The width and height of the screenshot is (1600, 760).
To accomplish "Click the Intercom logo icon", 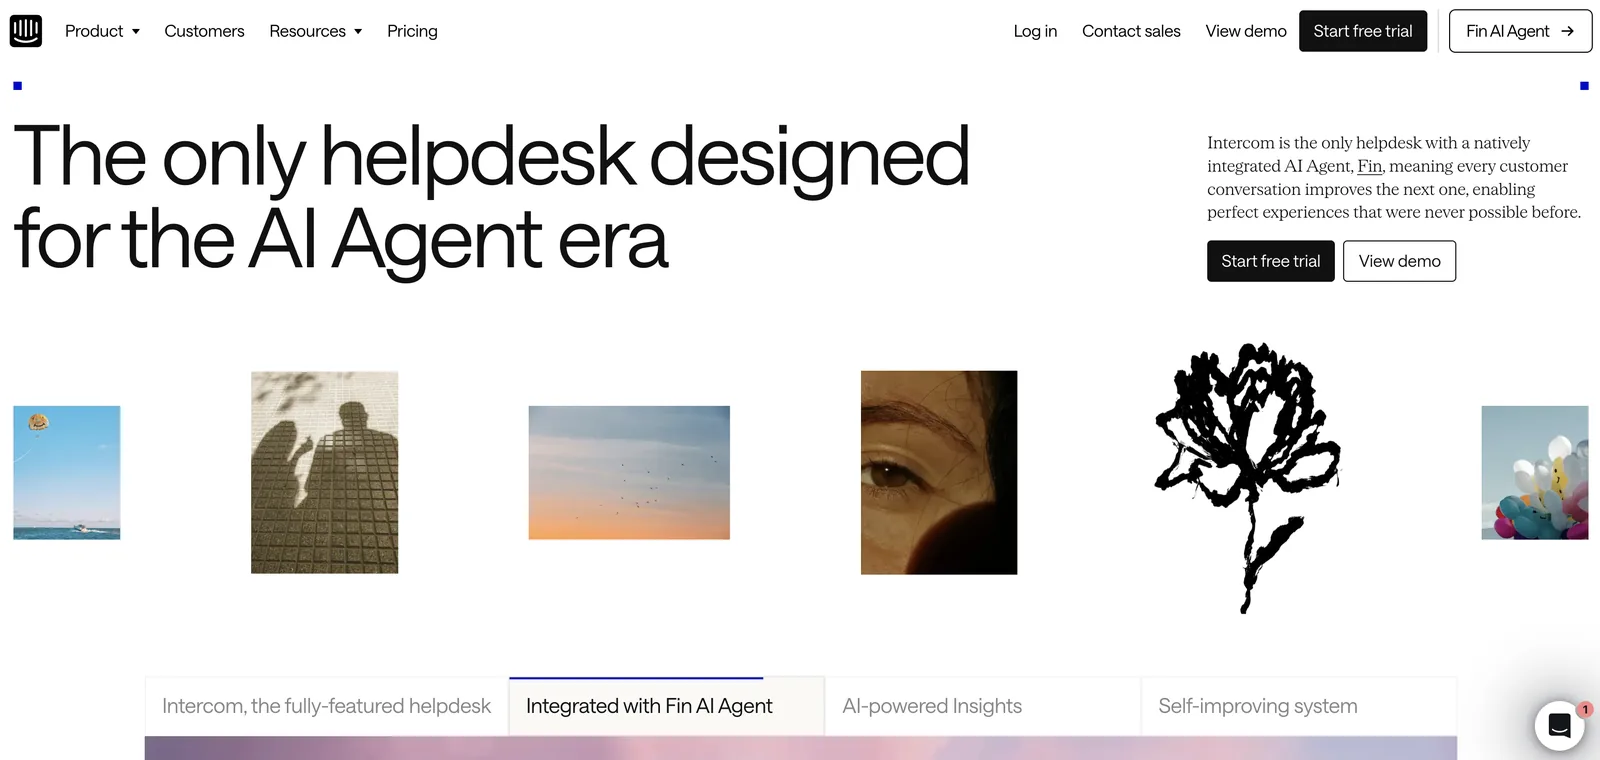I will coord(26,31).
